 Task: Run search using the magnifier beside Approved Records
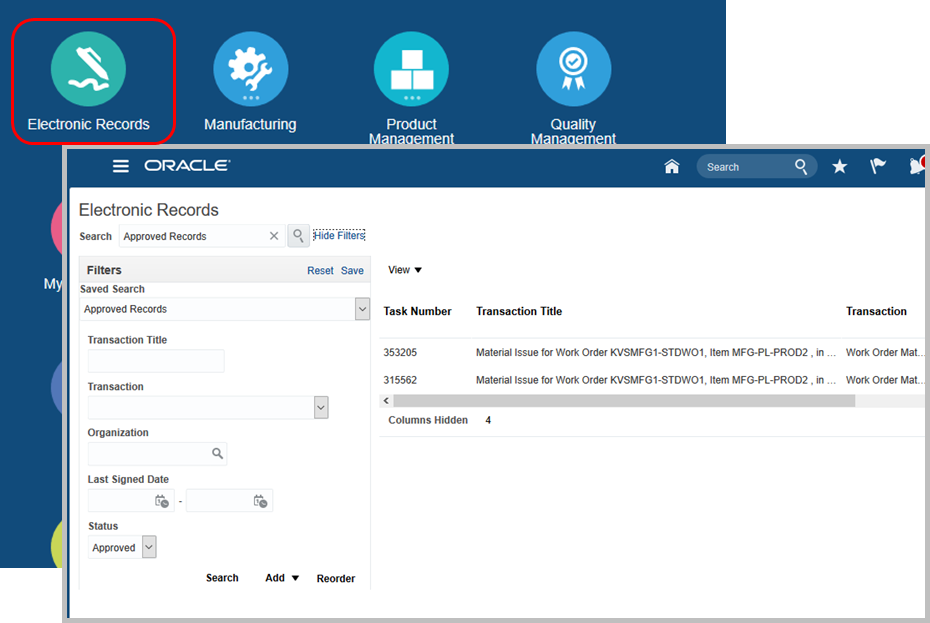[298, 236]
